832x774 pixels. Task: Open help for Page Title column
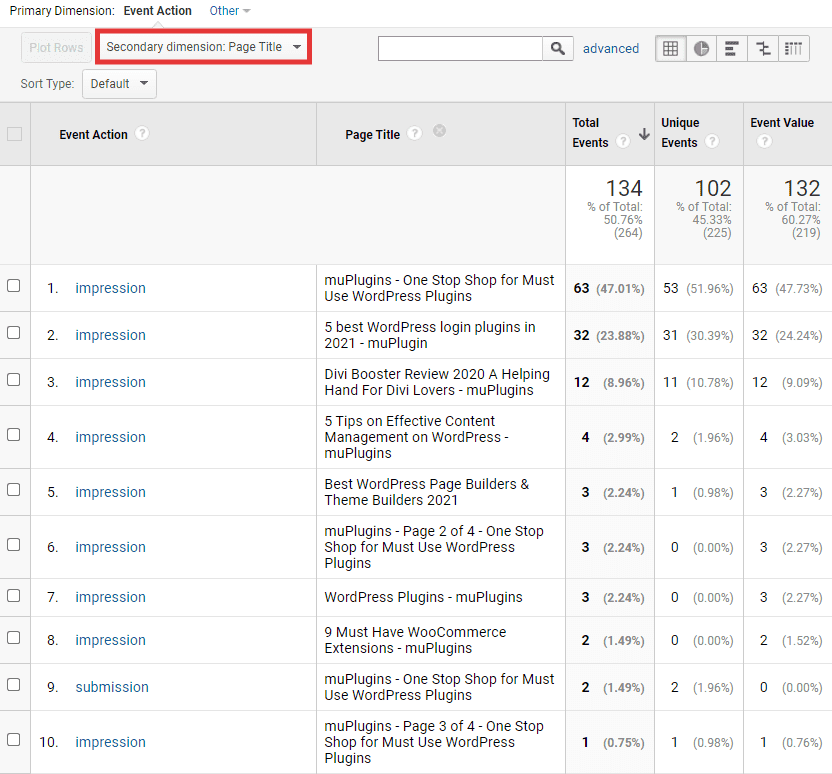[414, 133]
